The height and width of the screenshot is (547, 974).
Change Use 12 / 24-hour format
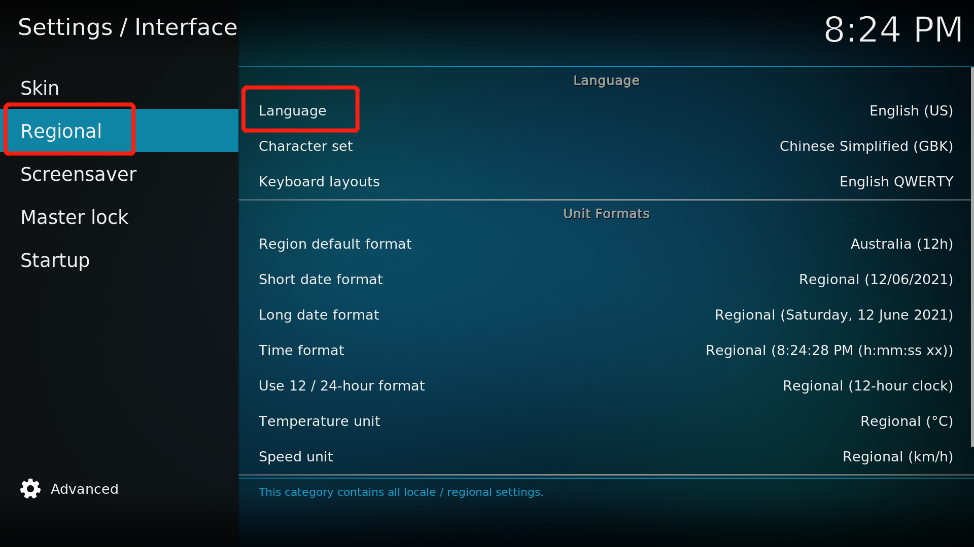point(605,386)
